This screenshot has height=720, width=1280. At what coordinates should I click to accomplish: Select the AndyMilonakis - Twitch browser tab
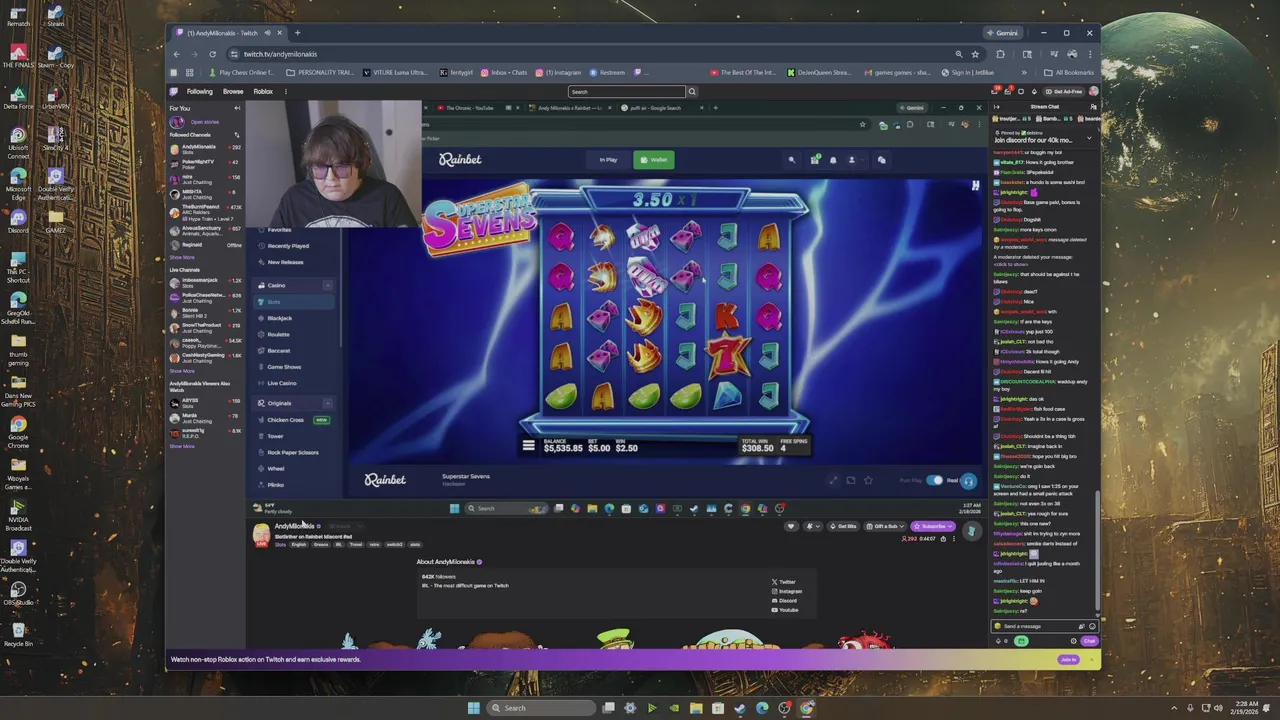[231, 33]
